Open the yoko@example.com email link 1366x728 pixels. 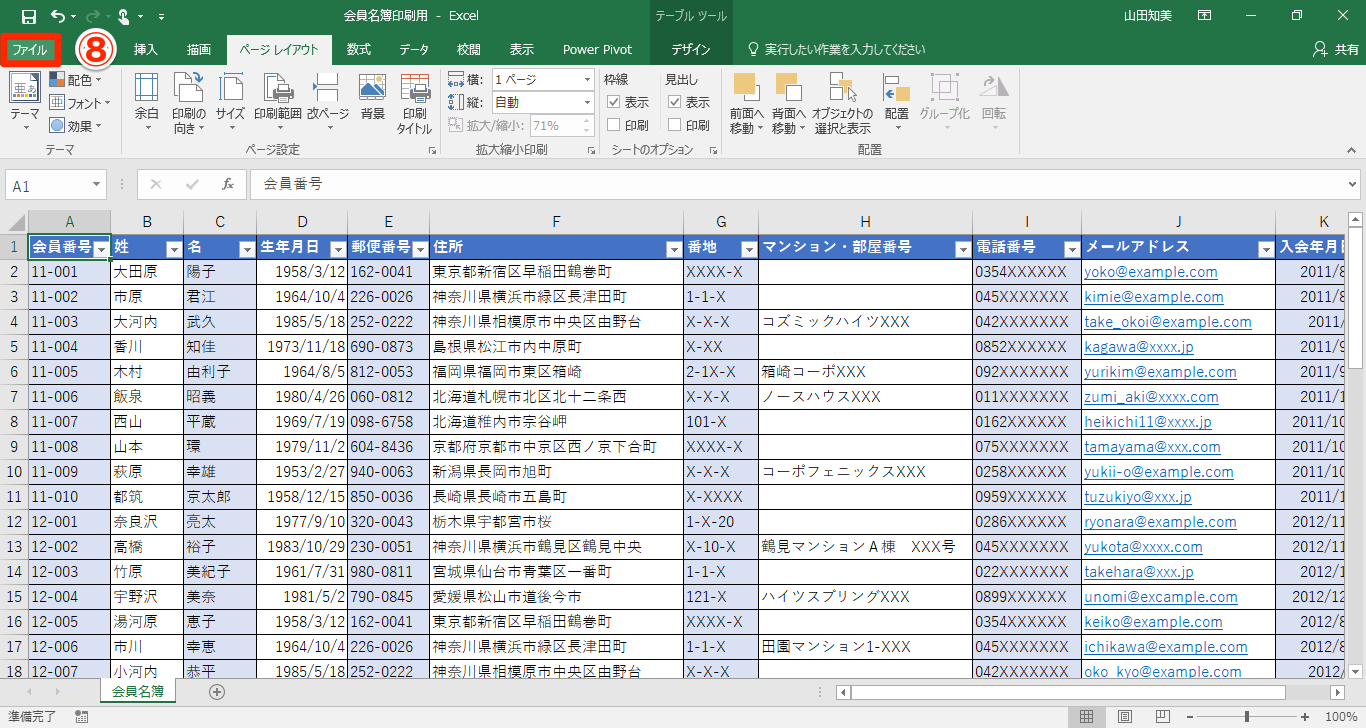click(x=1151, y=272)
